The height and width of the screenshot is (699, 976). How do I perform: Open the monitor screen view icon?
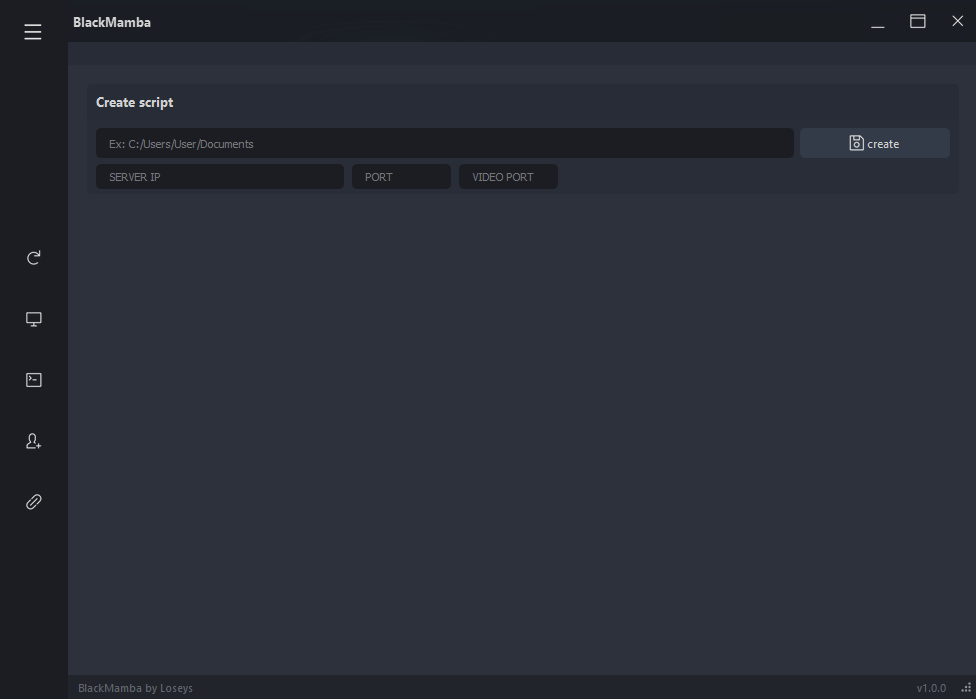click(34, 319)
